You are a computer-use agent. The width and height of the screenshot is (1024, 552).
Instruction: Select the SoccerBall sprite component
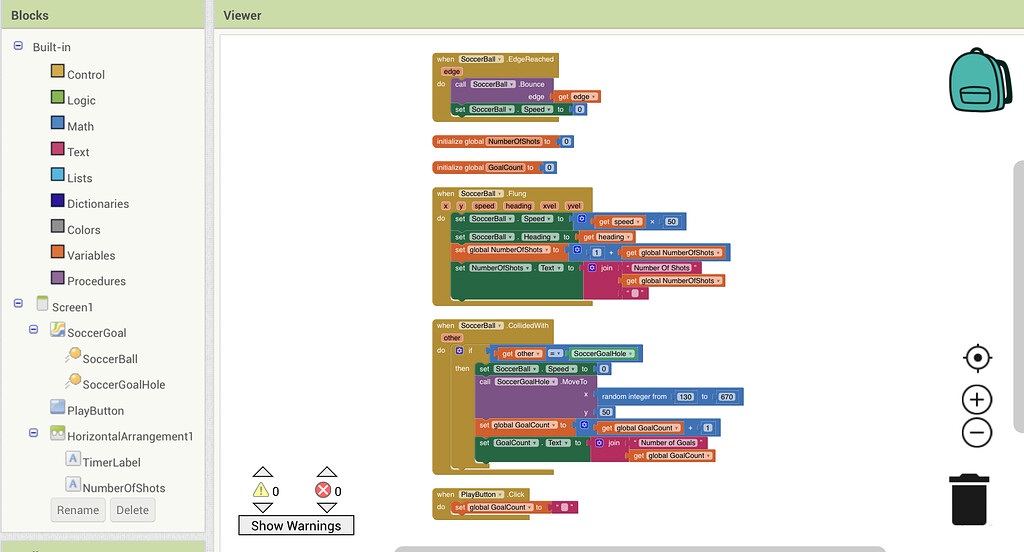[110, 358]
